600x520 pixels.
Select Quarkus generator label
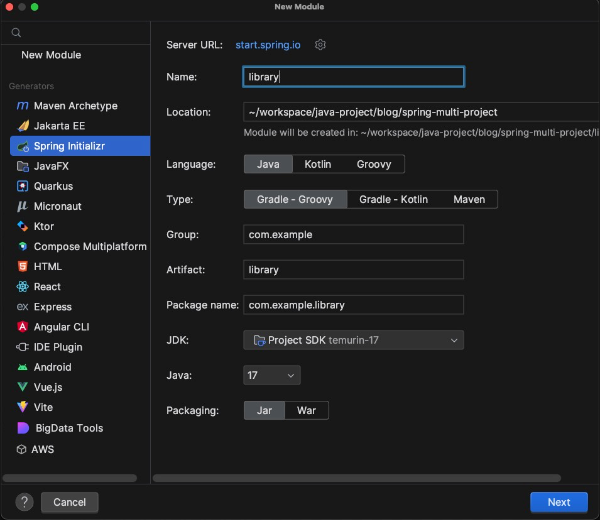pyautogui.click(x=54, y=186)
